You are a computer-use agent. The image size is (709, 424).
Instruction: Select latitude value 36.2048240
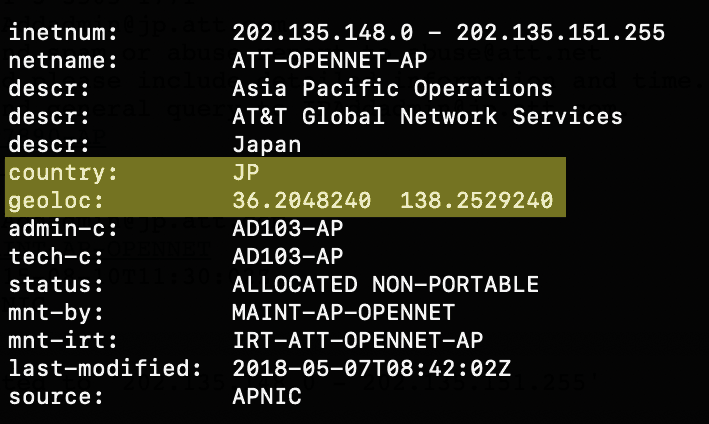click(x=302, y=201)
